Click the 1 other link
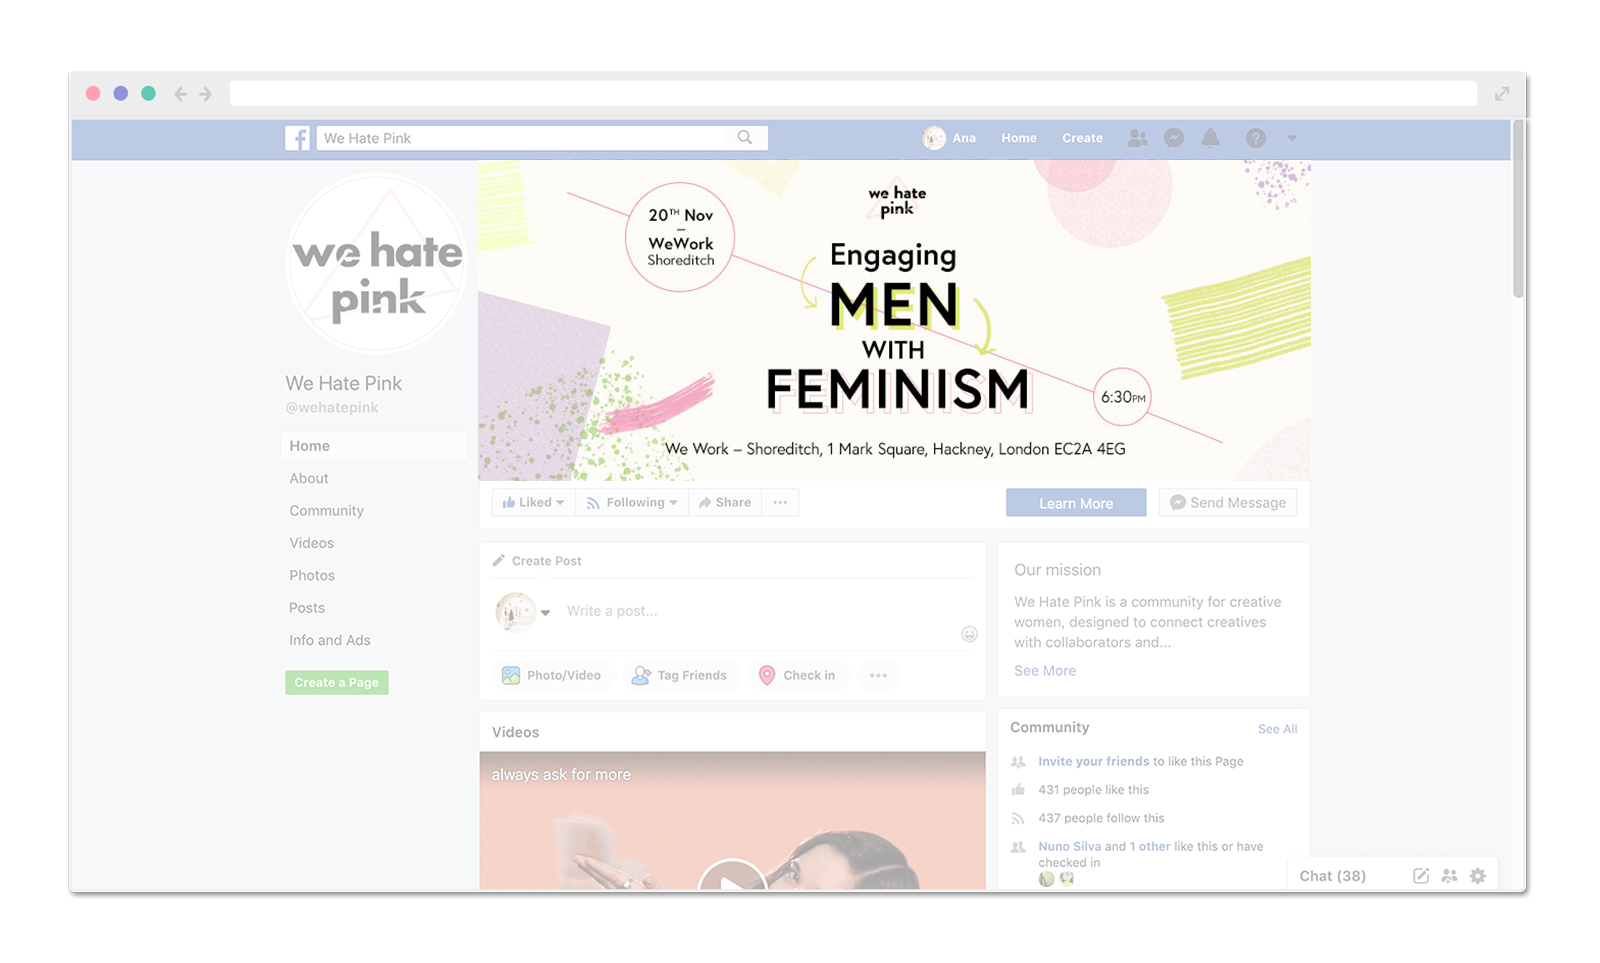1600x963 pixels. (x=1150, y=846)
